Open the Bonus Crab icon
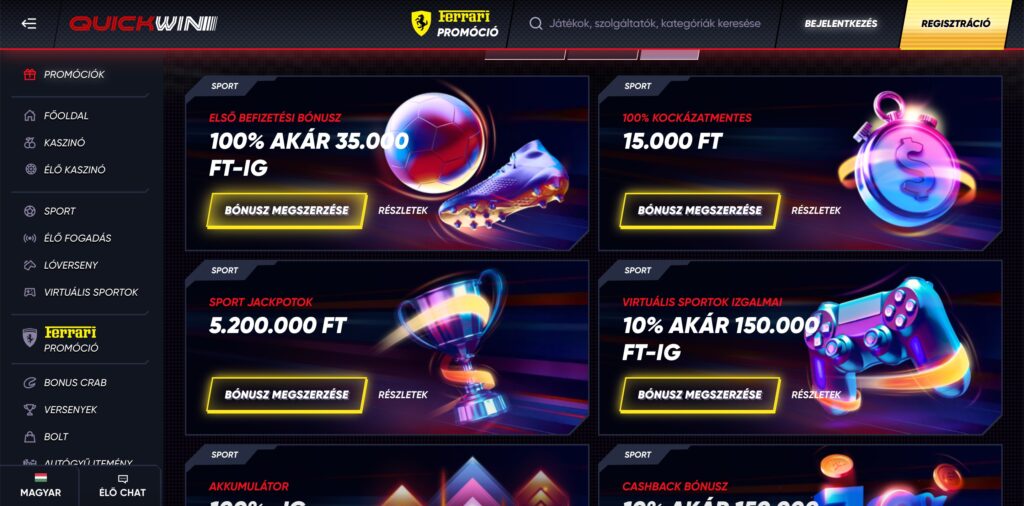Screen dimensions: 1024x506 (x=29, y=383)
